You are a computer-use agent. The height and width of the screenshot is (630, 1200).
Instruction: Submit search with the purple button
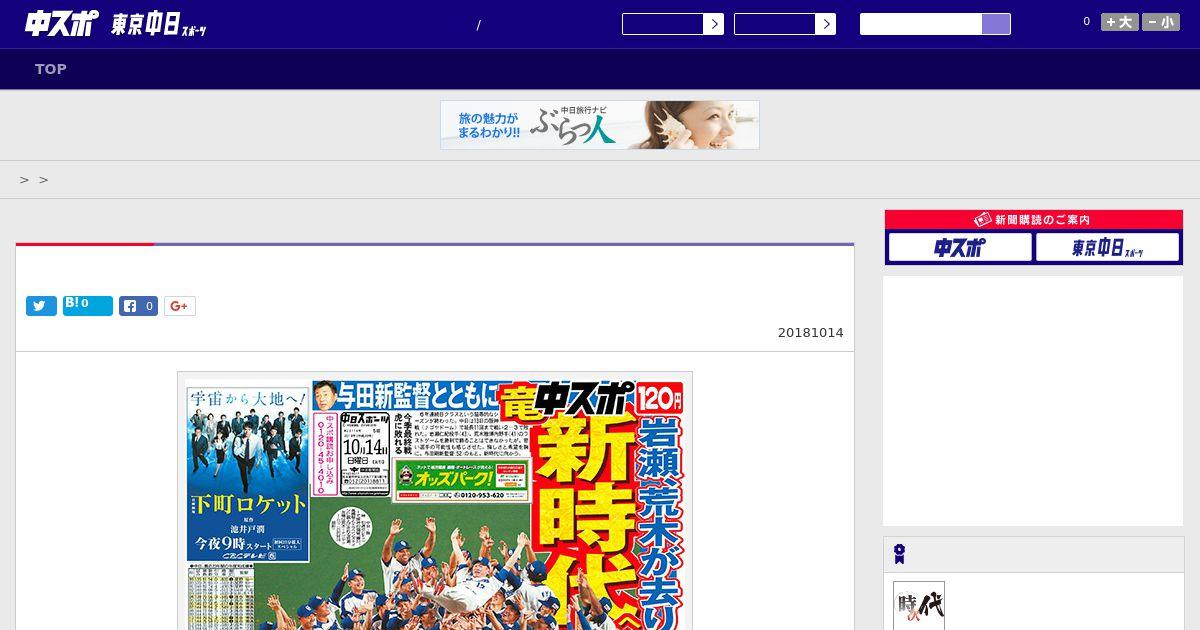(x=996, y=24)
